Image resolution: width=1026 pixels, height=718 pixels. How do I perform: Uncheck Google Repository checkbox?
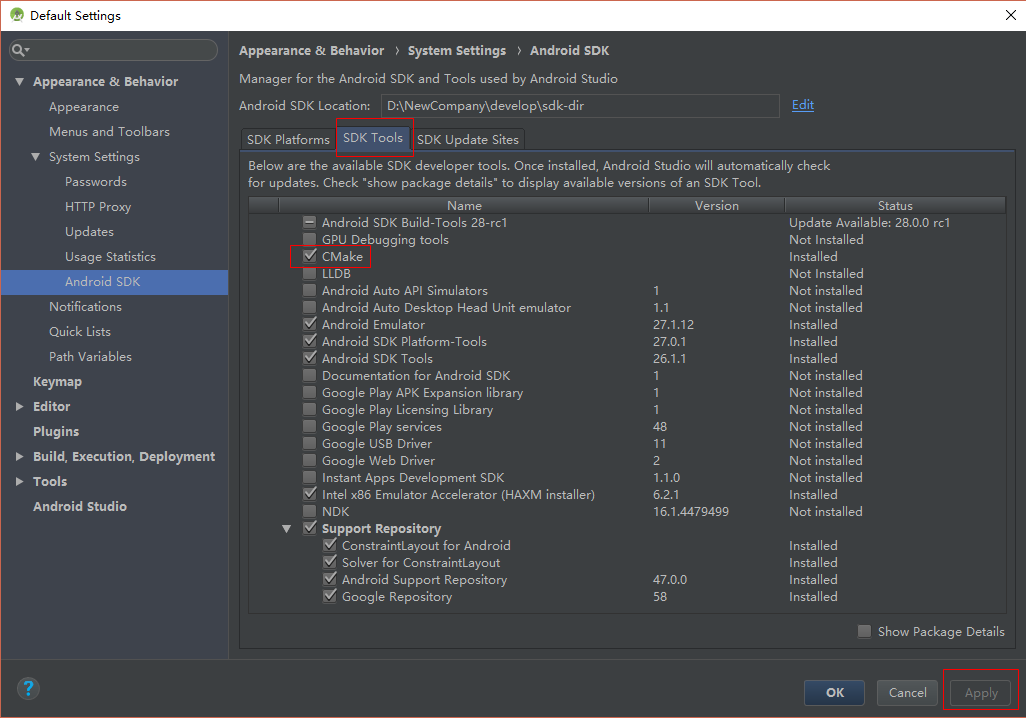coord(330,596)
